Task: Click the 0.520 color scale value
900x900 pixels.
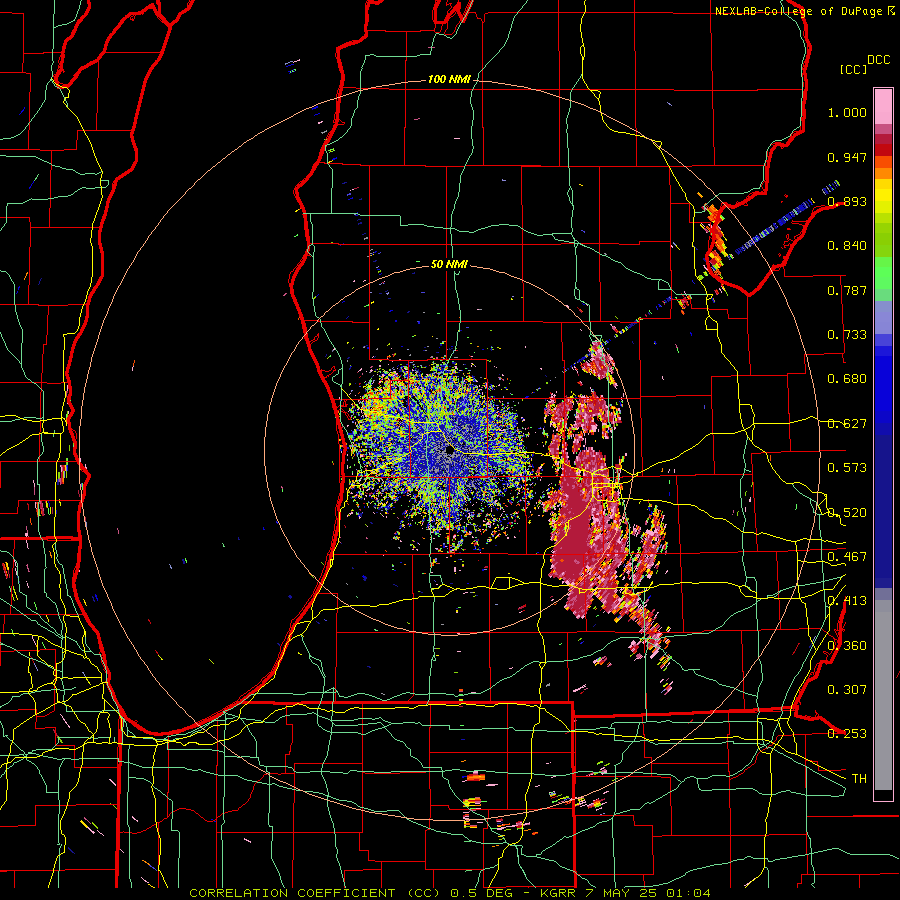Action: point(847,512)
